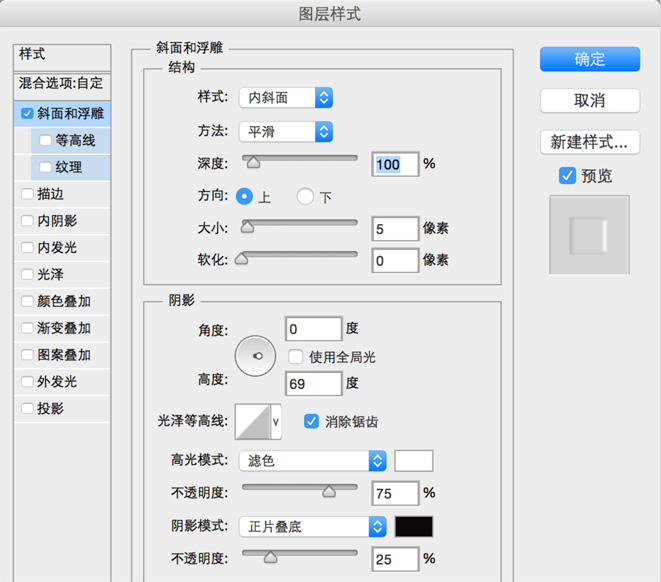661x582 pixels.
Task: Click the 高度 altitude input field
Action: [x=313, y=383]
